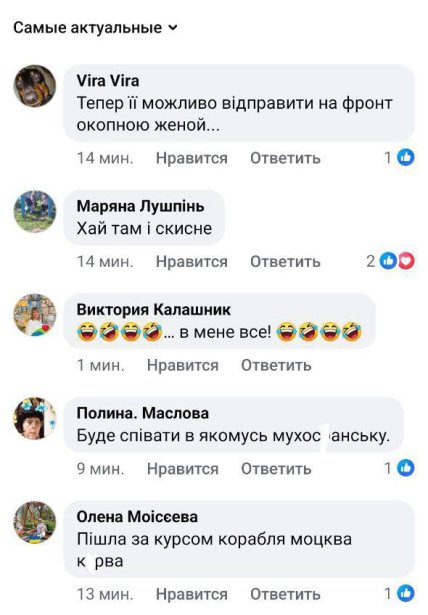
Task: Click the like reaction icon on Vira Vira's comment
Action: coord(406,158)
